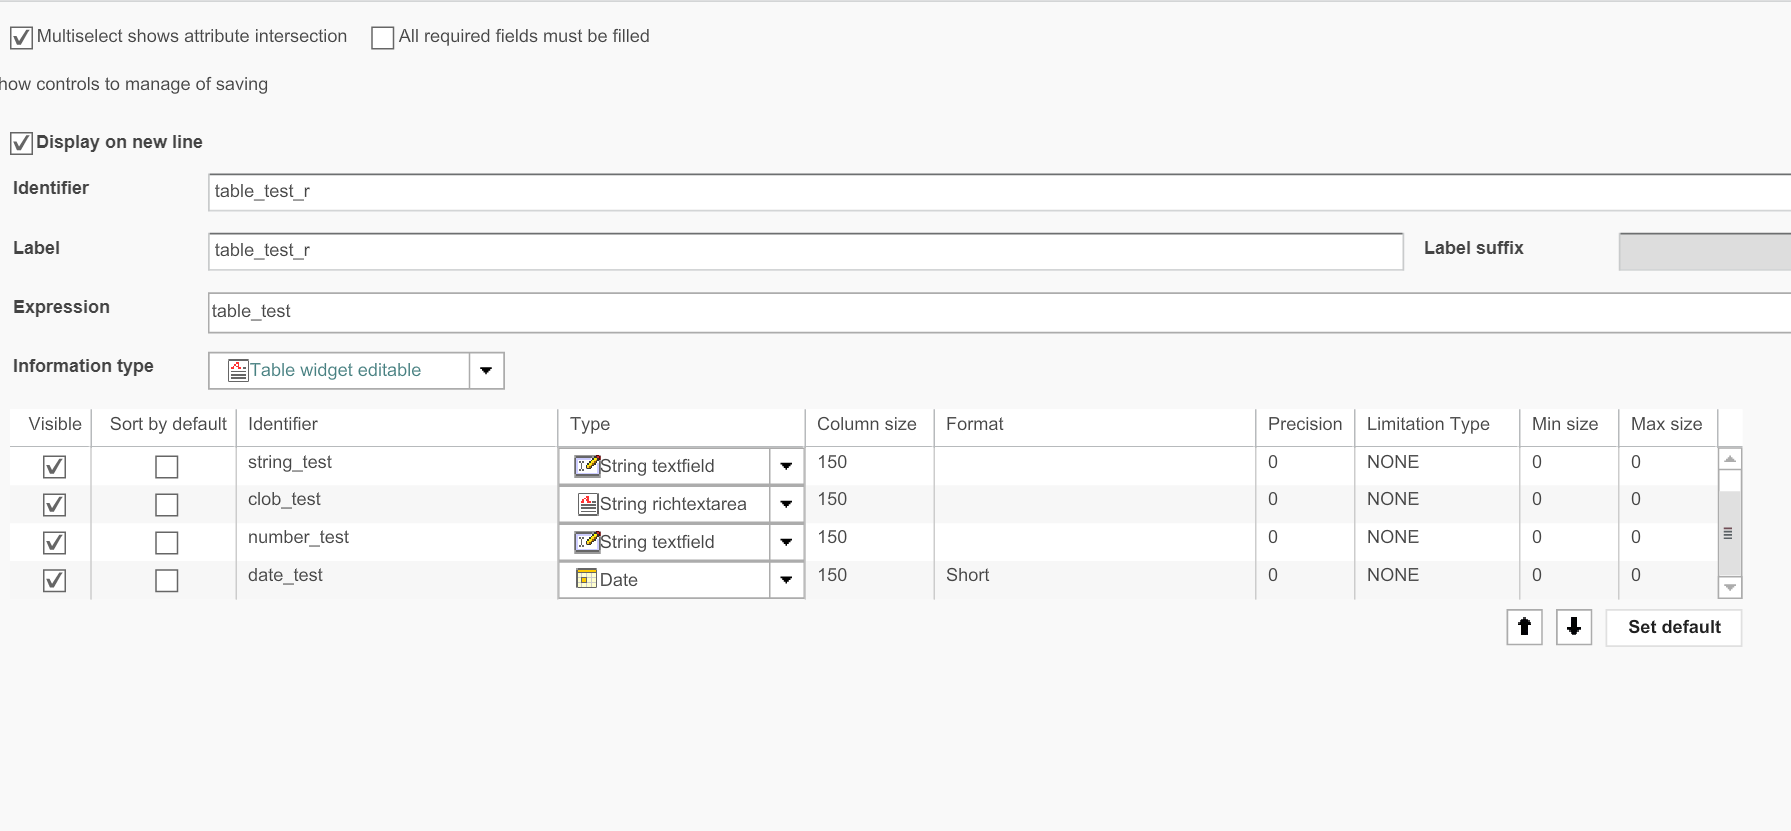Uncheck Multiselect shows attribute intersection
Viewport: 1791px width, 831px height.
21,38
